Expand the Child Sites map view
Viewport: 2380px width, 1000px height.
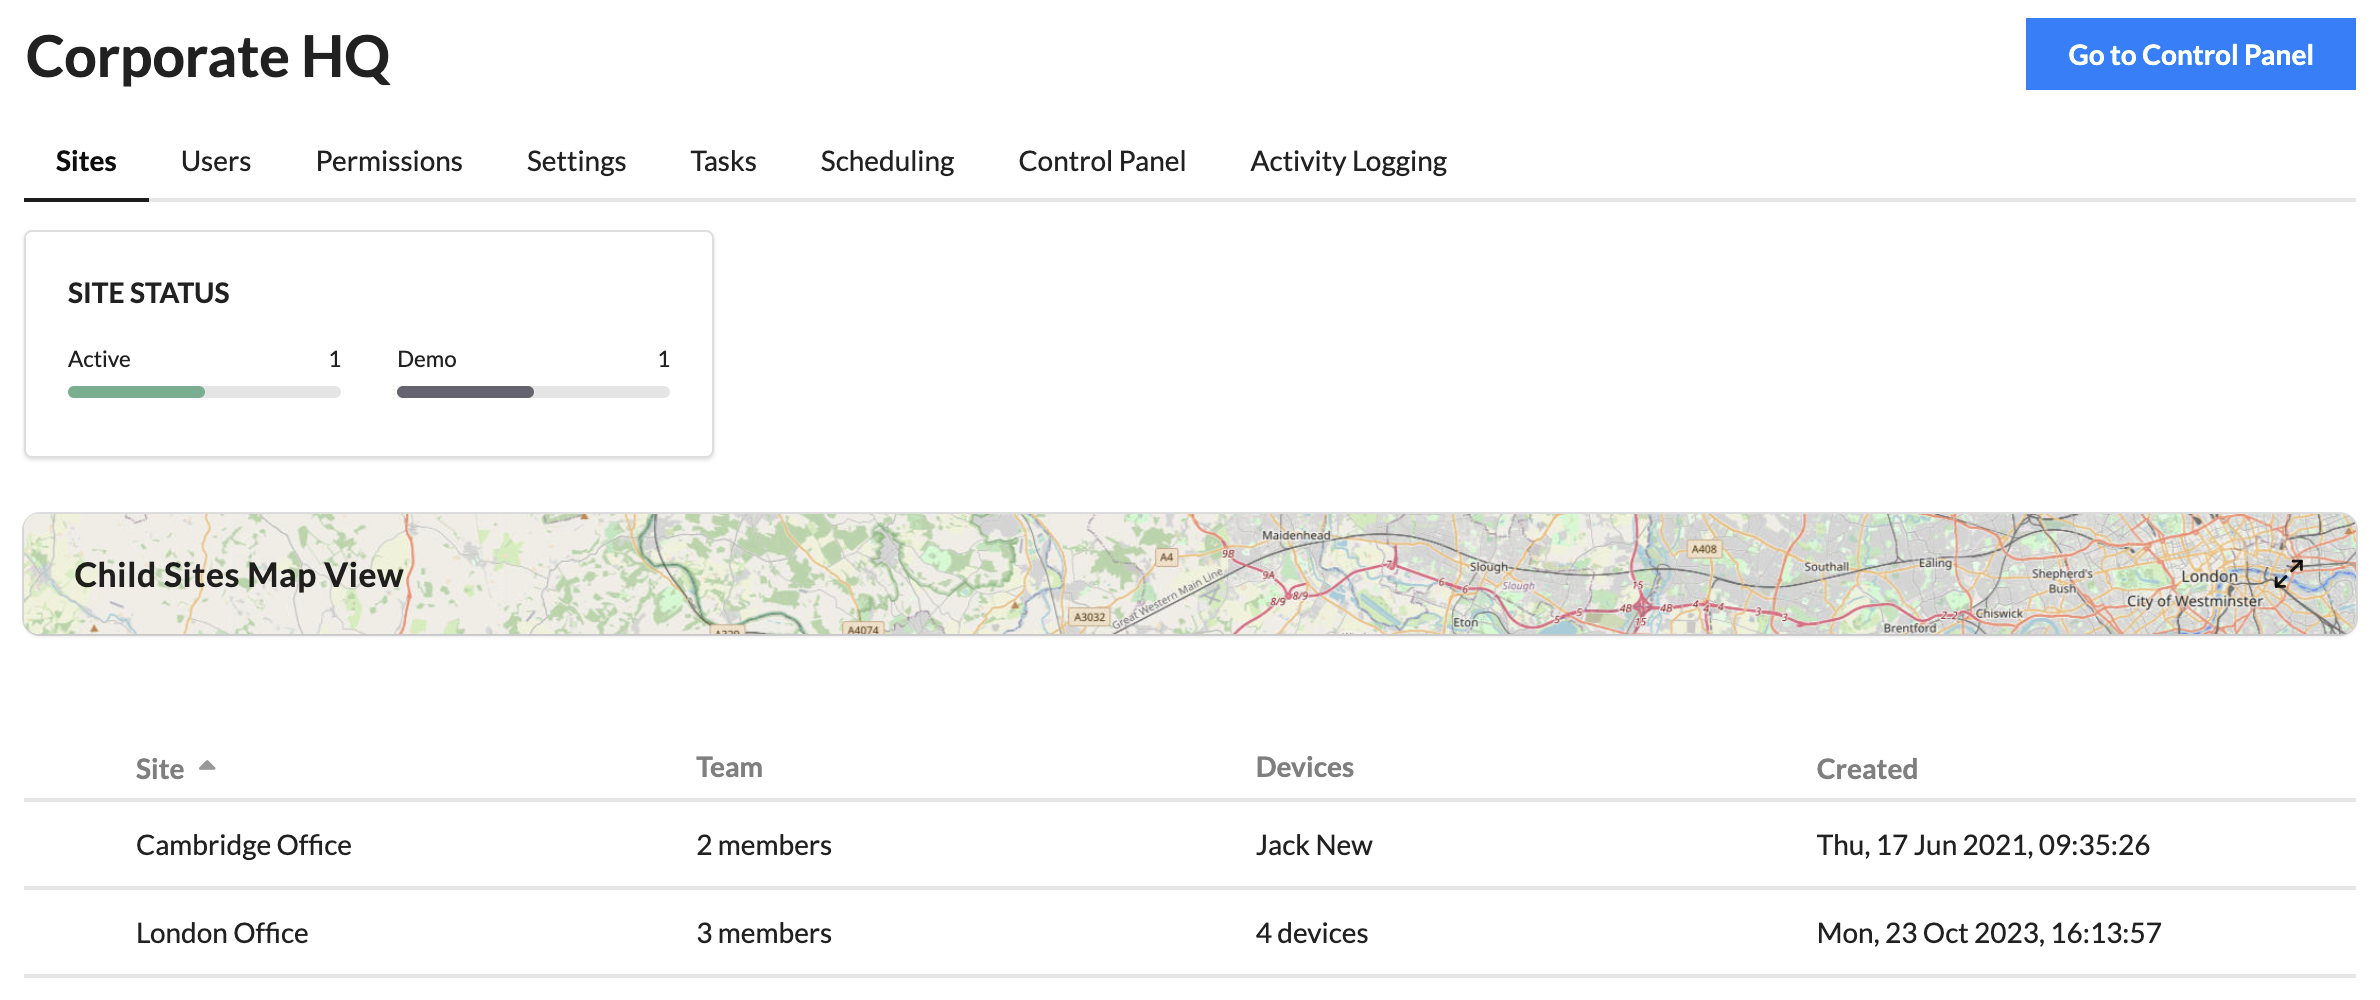click(2288, 574)
